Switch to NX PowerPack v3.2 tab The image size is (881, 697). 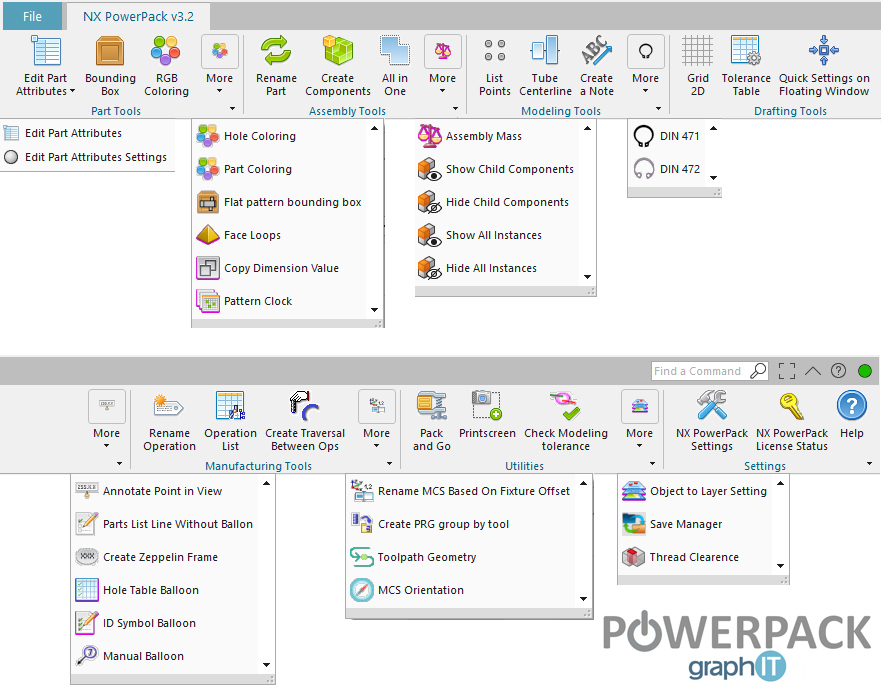(138, 16)
